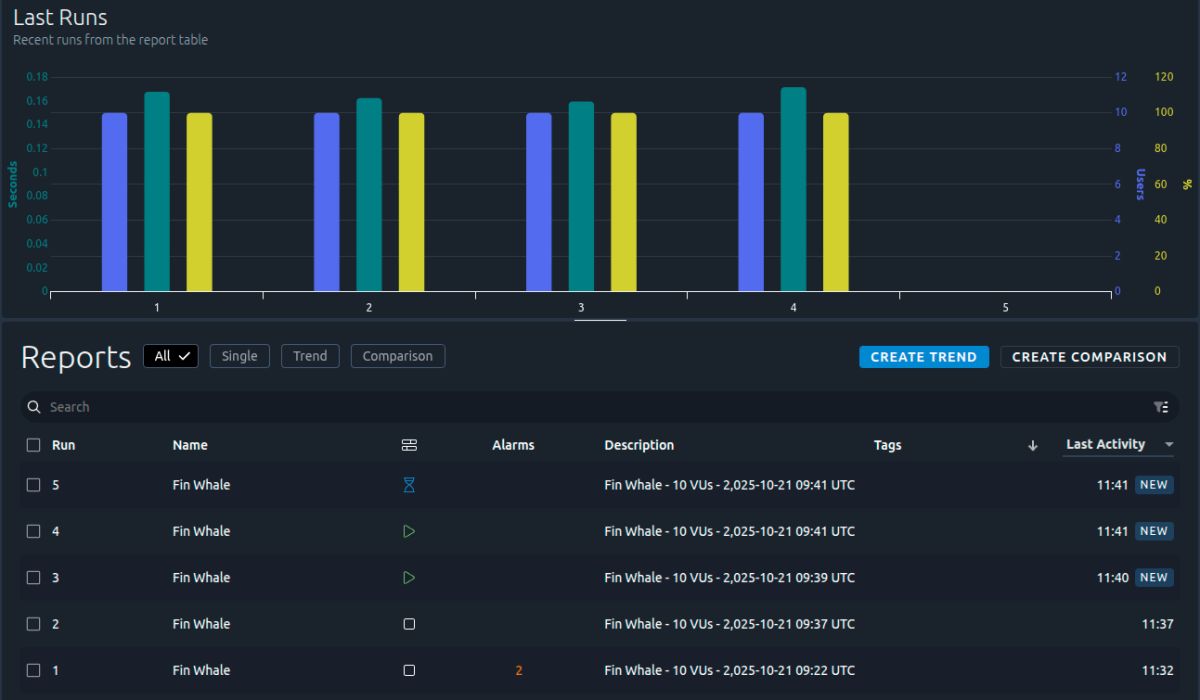Click the green play status icon for run 4
1200x700 pixels.
pos(409,531)
